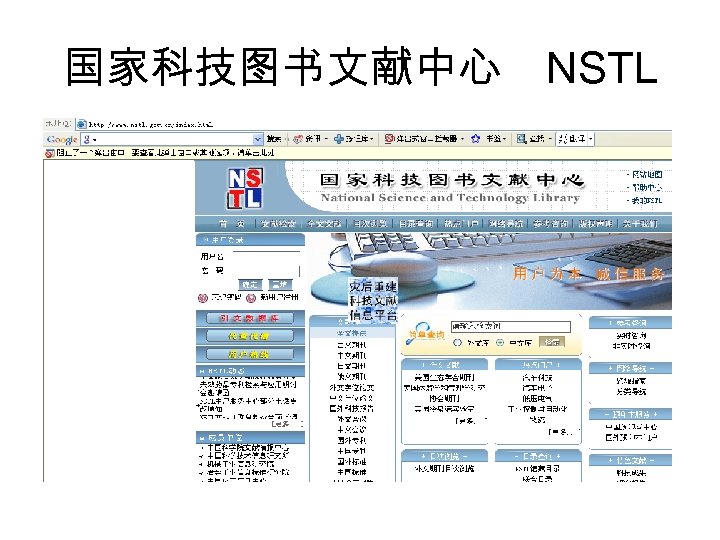Open the 版权声明 navigation menu item
Viewport: 720px width, 540px height.
(596, 224)
